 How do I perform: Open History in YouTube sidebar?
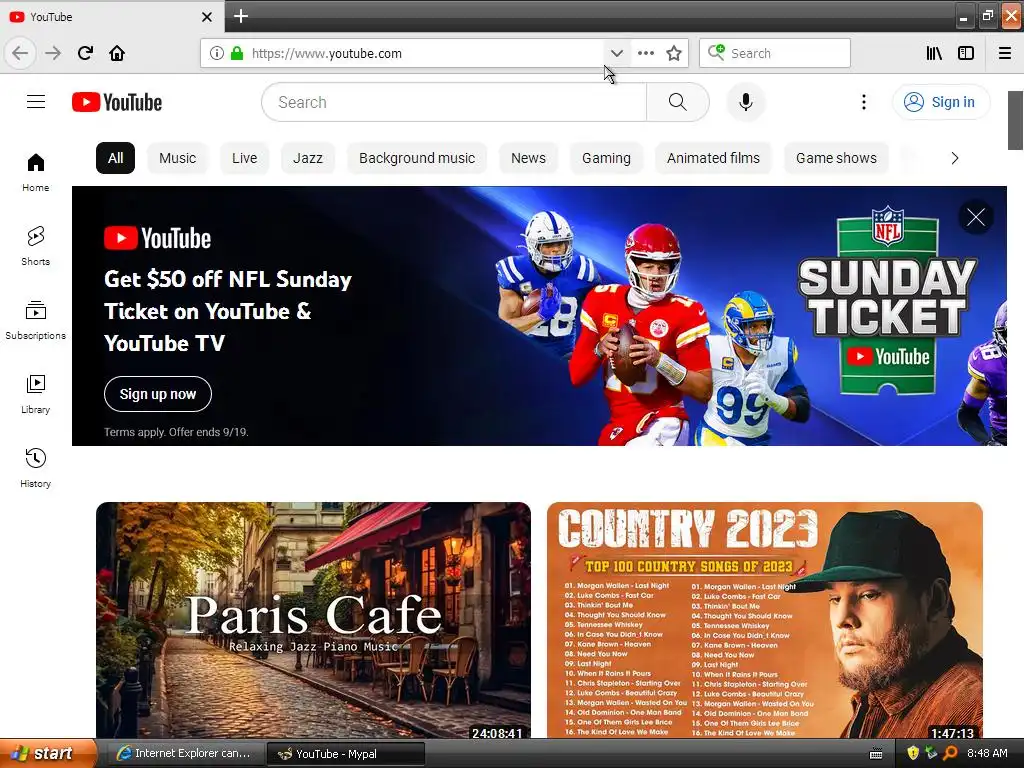[35, 468]
